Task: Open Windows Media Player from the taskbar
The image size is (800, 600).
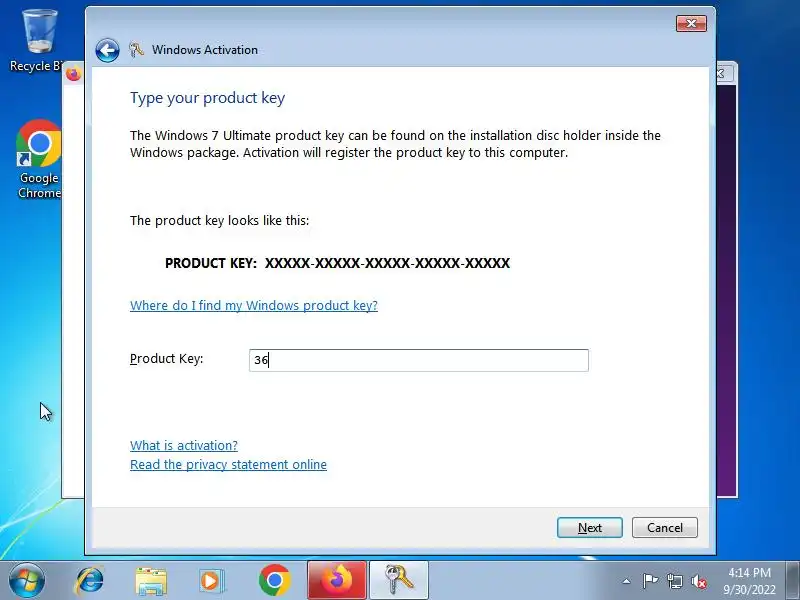Action: 210,581
